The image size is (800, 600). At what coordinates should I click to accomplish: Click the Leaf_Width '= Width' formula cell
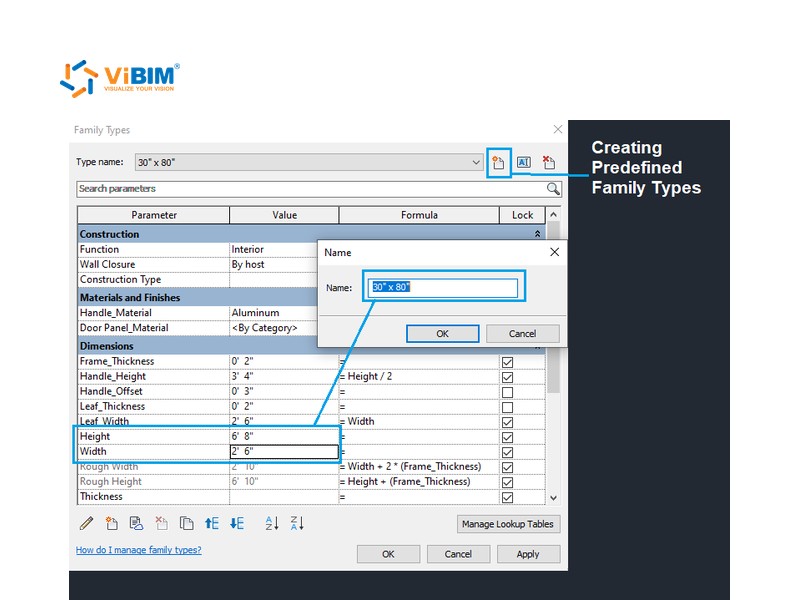pos(419,421)
